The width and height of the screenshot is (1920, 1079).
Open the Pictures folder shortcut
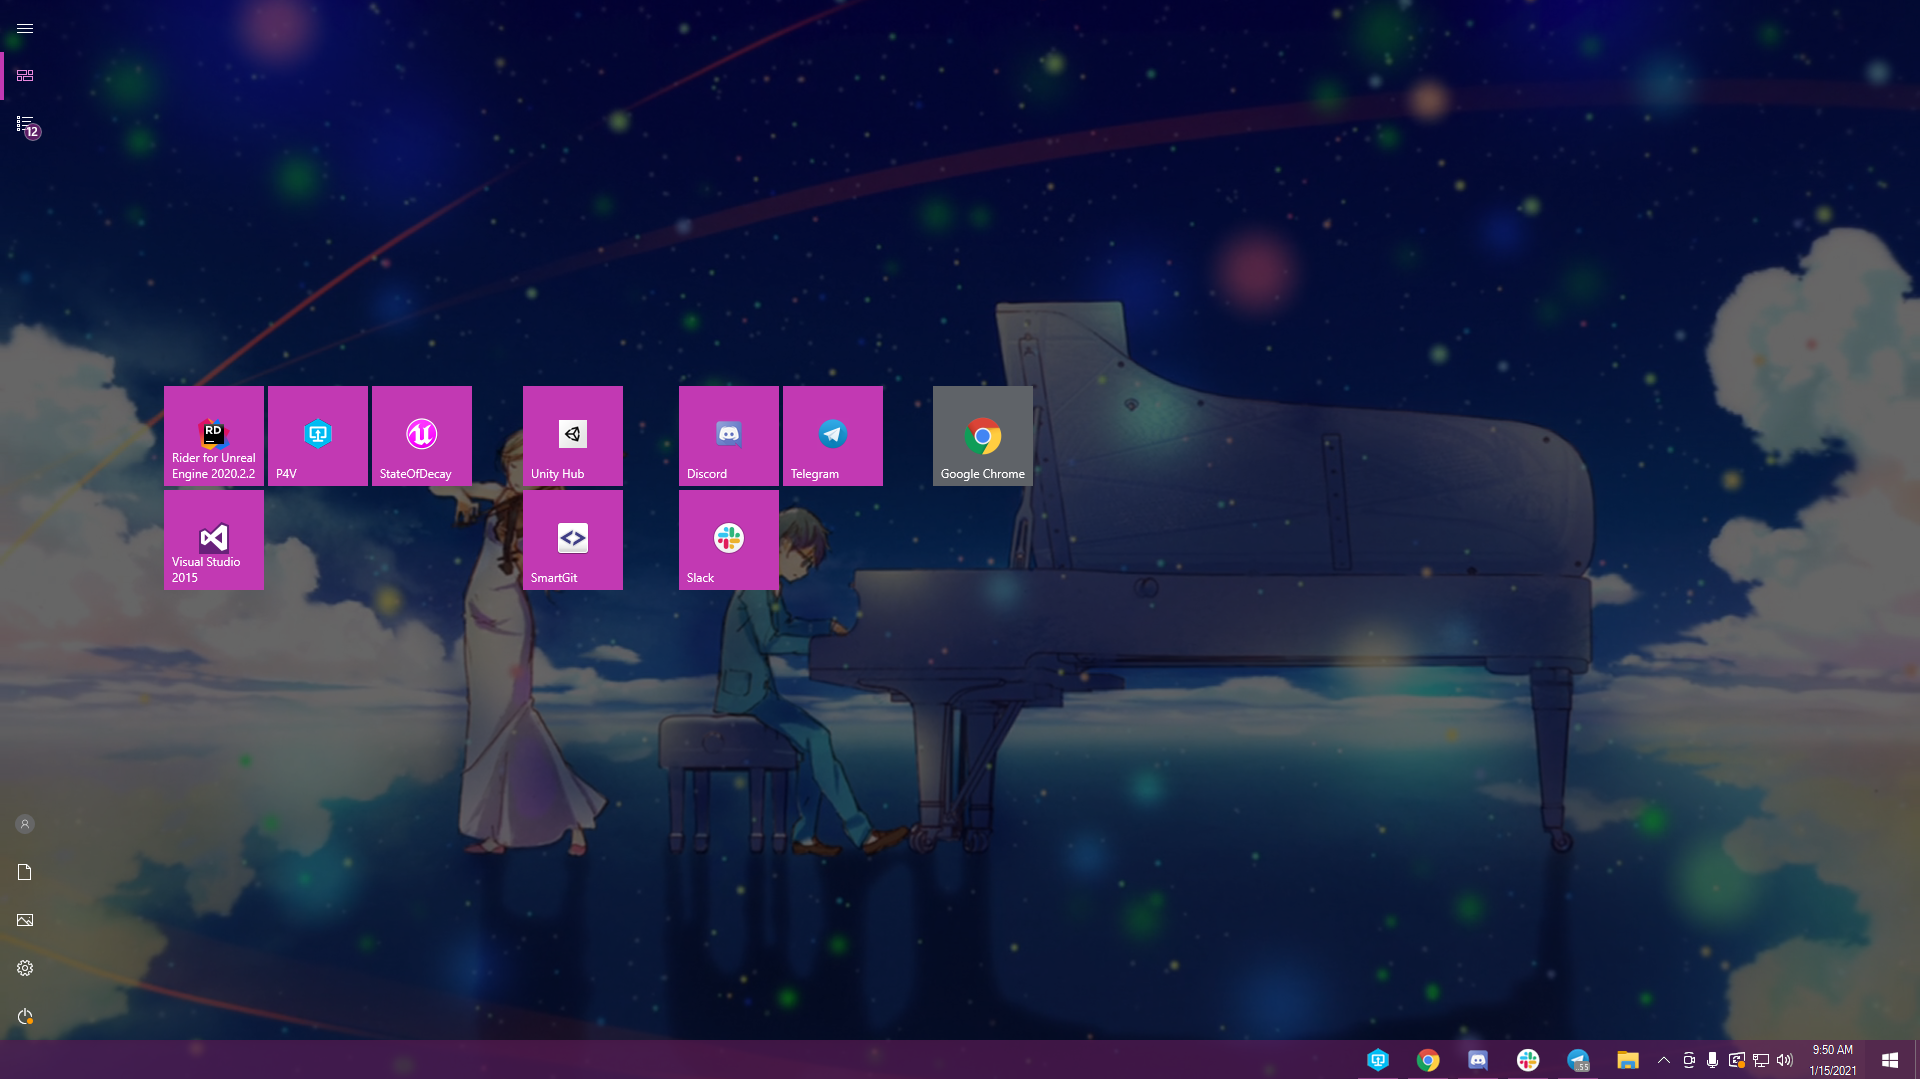pyautogui.click(x=25, y=920)
